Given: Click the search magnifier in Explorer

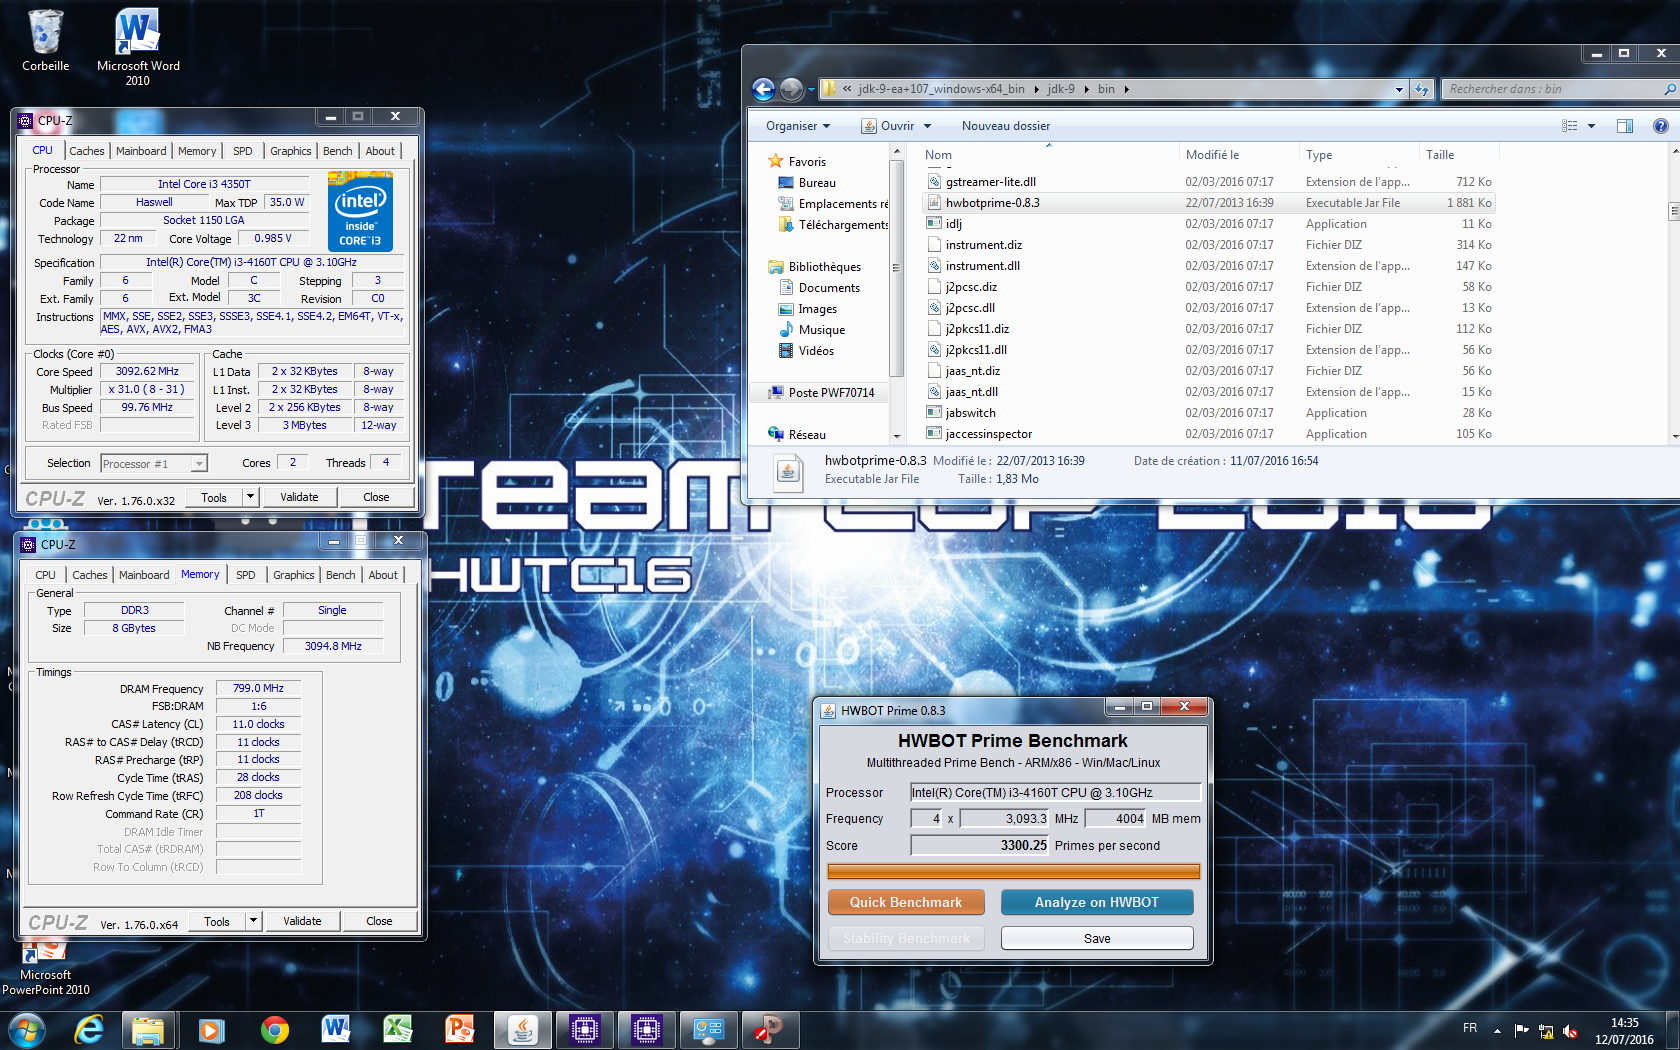Looking at the screenshot, I should pos(1669,89).
